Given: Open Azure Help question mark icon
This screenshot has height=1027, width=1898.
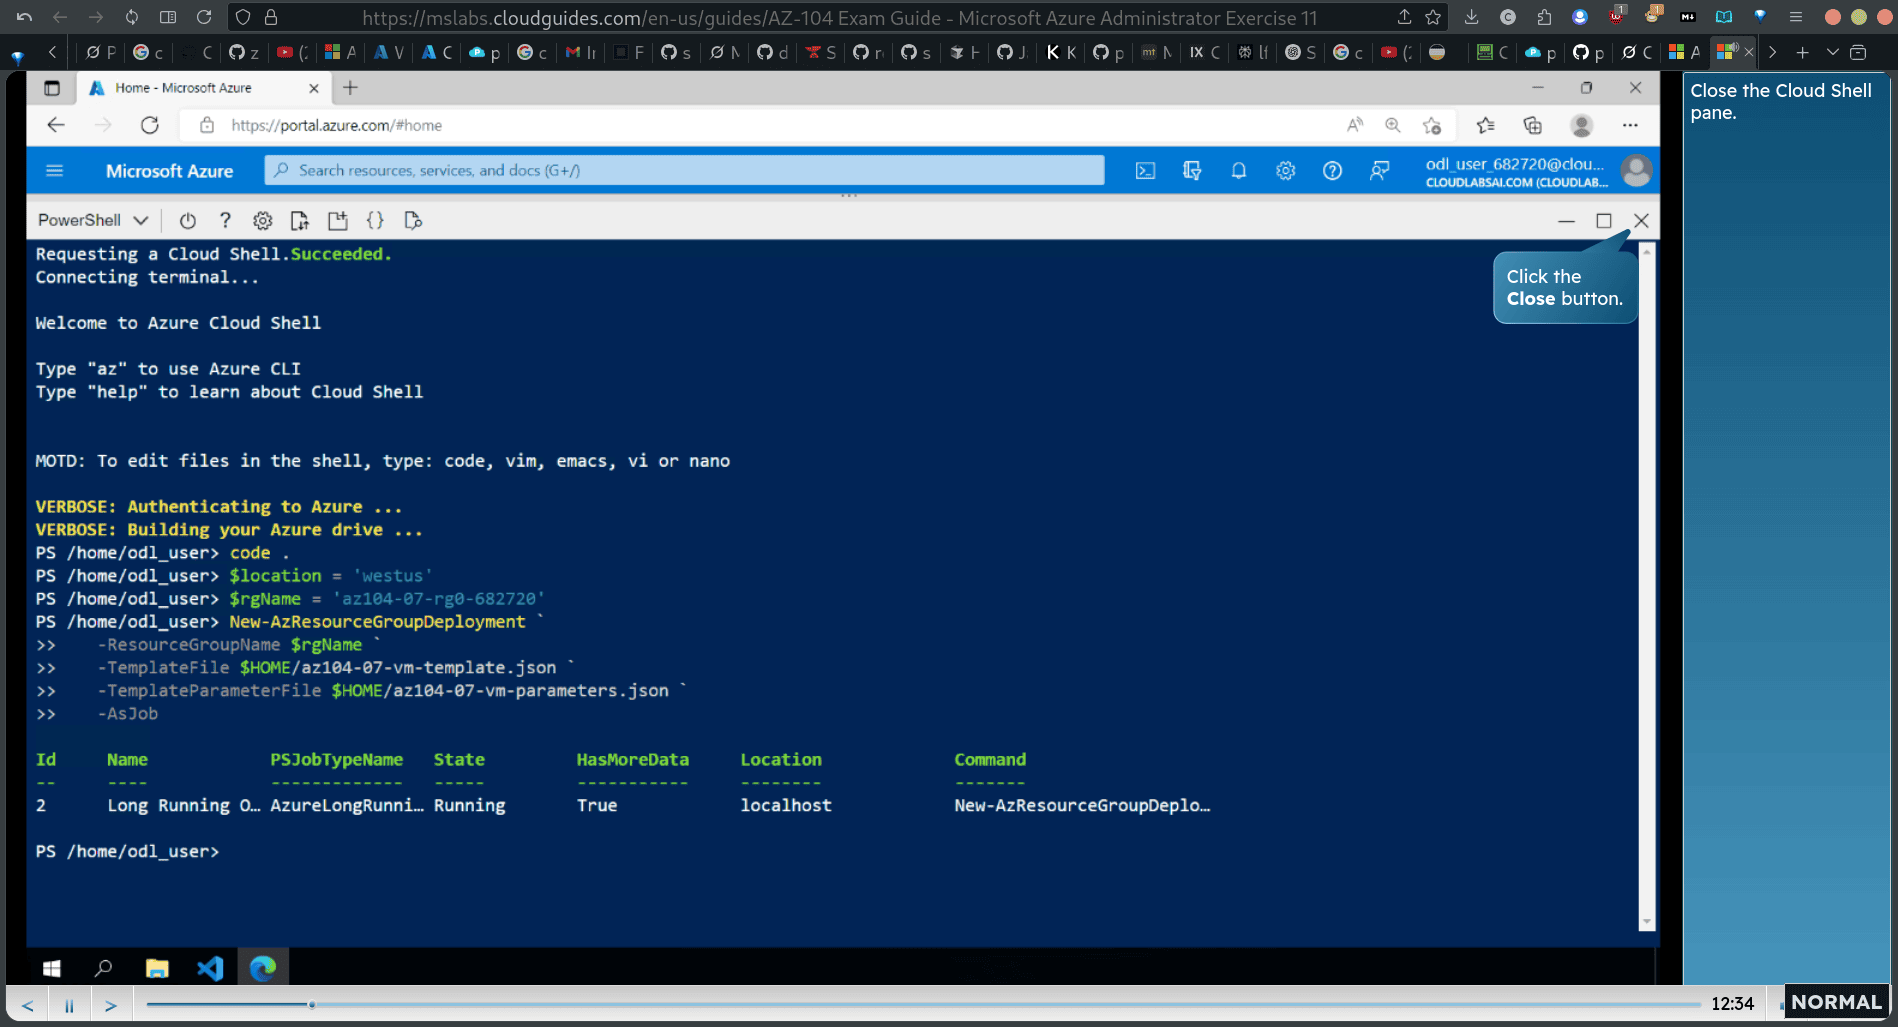Looking at the screenshot, I should tap(1332, 171).
